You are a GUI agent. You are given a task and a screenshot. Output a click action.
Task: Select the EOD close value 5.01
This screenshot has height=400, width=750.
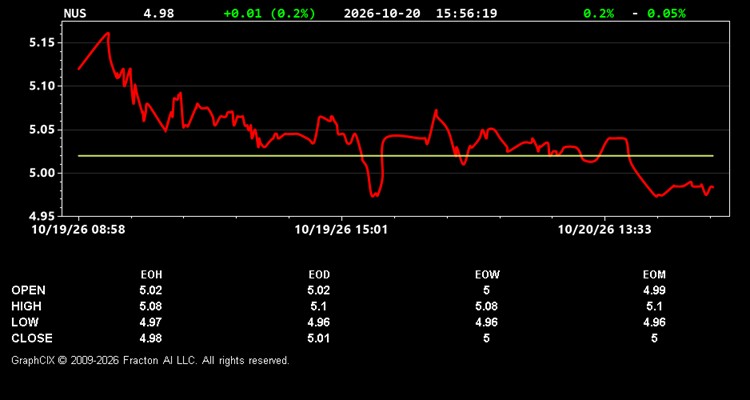coord(319,338)
